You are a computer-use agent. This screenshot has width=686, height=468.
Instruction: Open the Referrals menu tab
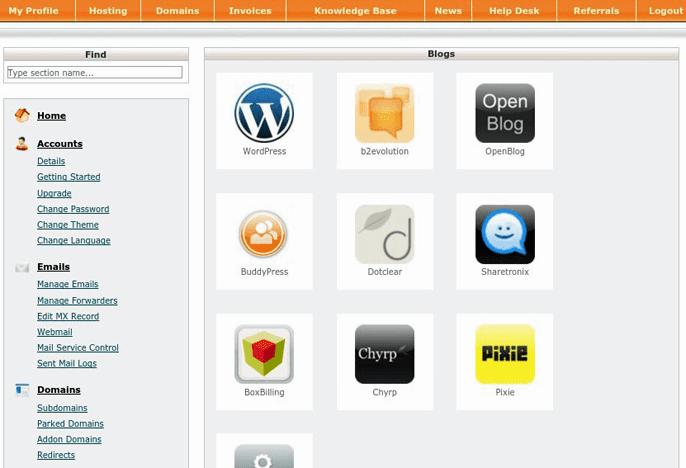(x=596, y=10)
